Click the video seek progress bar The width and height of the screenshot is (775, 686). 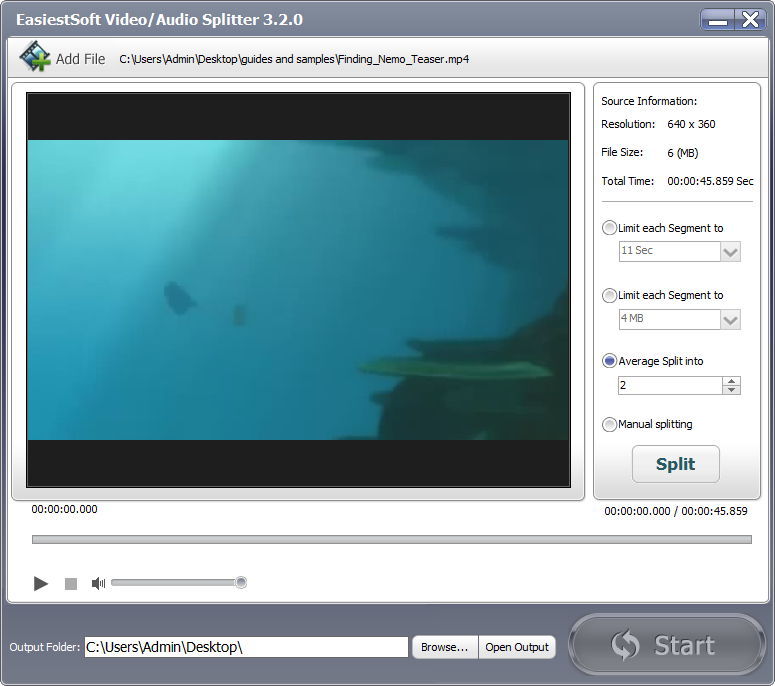391,539
